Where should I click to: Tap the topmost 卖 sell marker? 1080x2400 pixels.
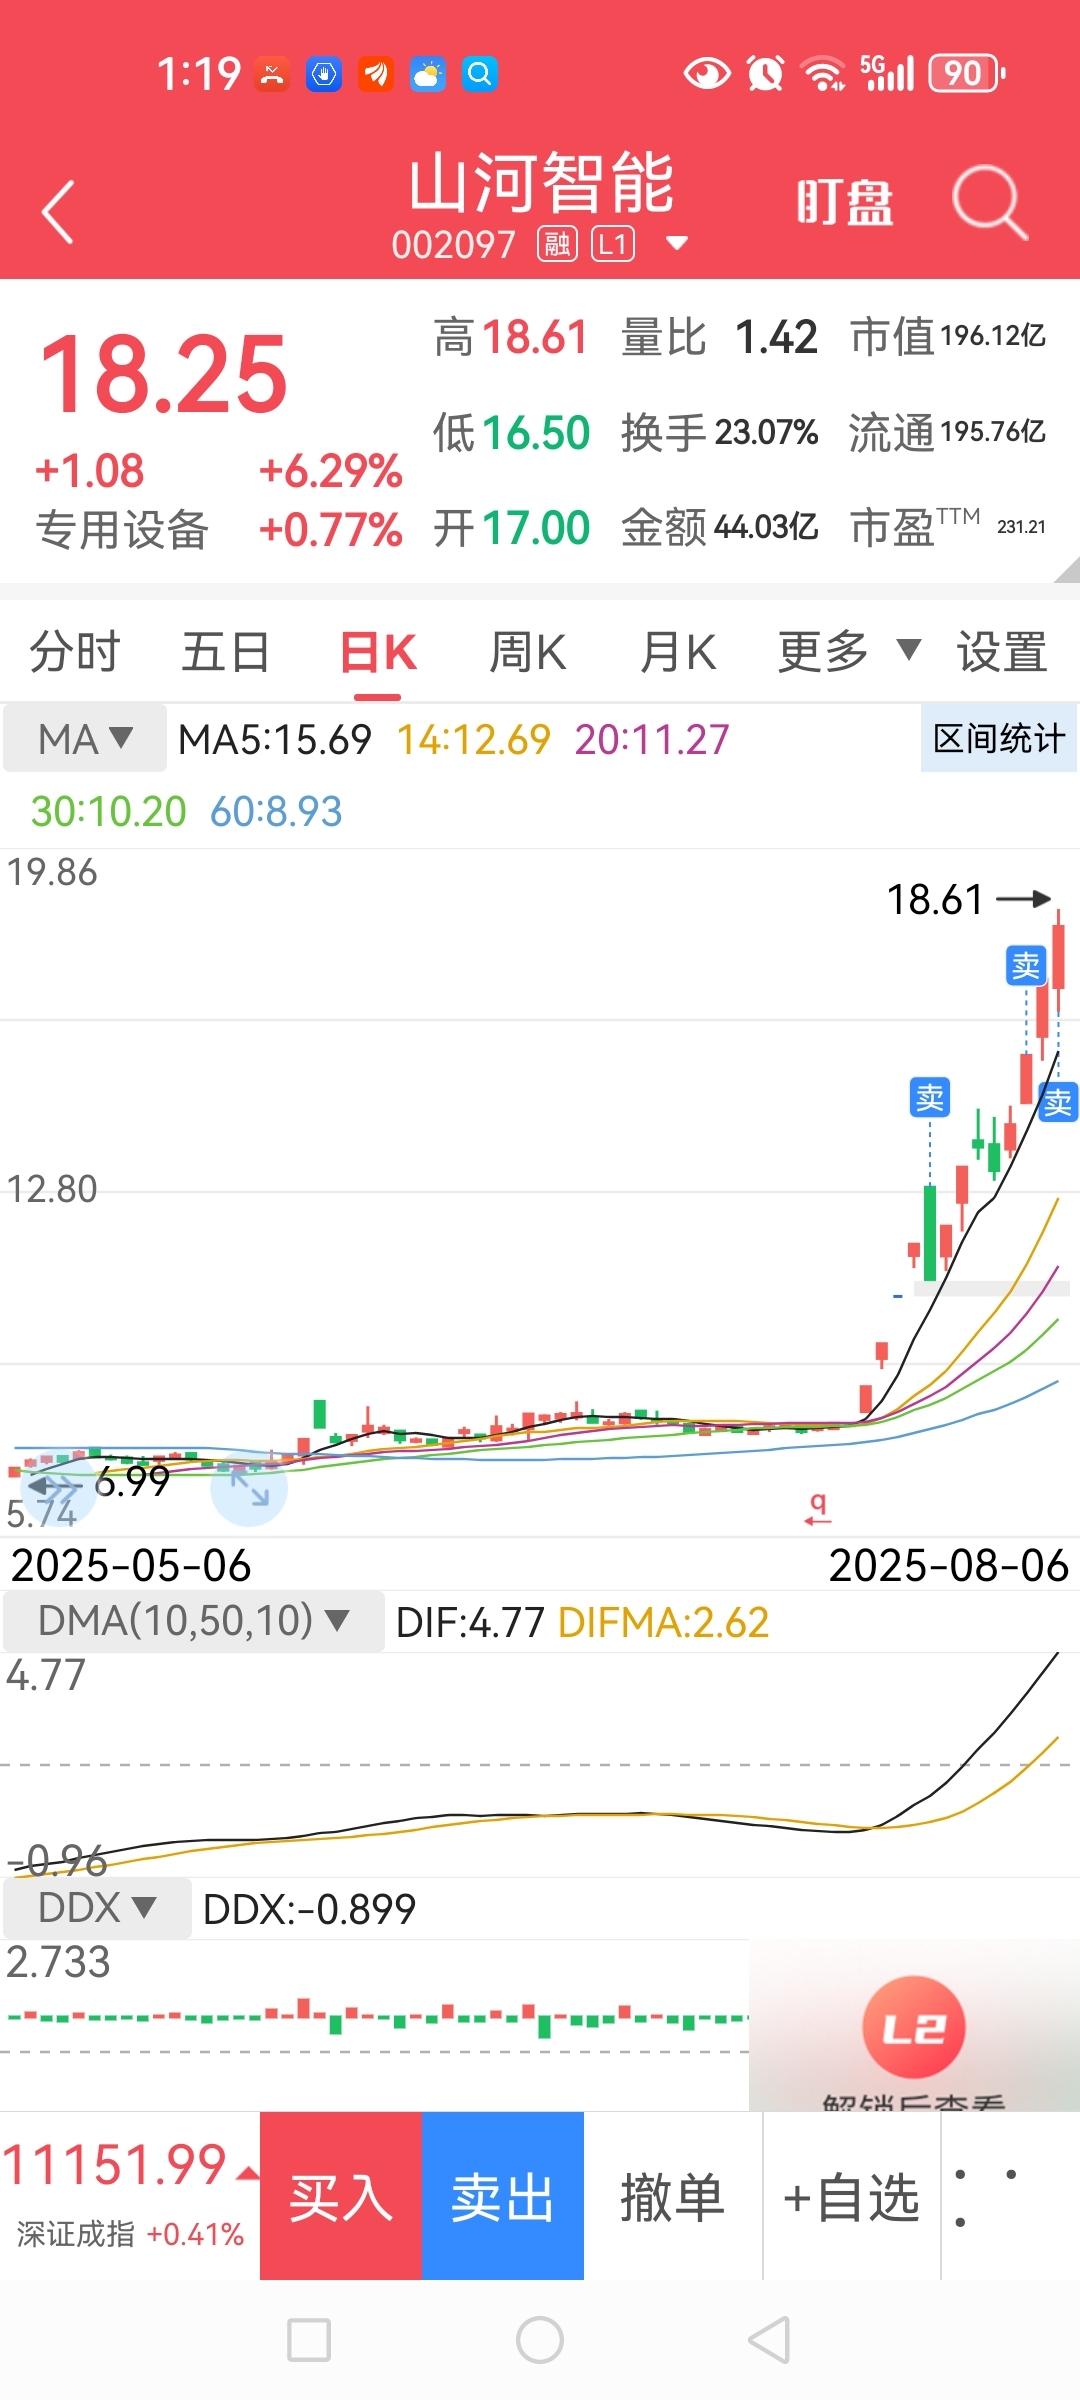click(1026, 965)
